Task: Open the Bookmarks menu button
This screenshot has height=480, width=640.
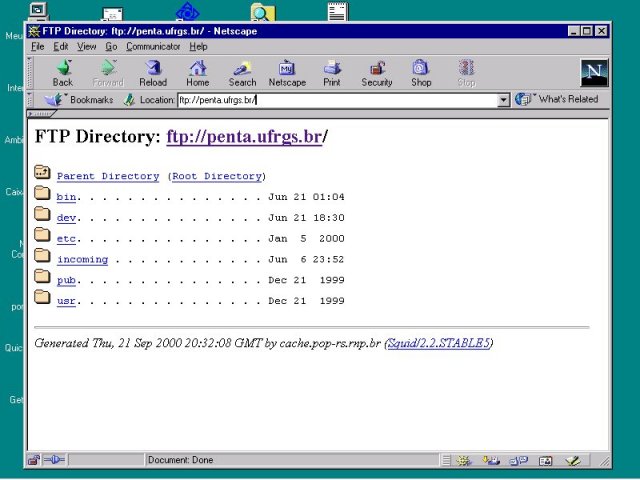Action: 80,100
